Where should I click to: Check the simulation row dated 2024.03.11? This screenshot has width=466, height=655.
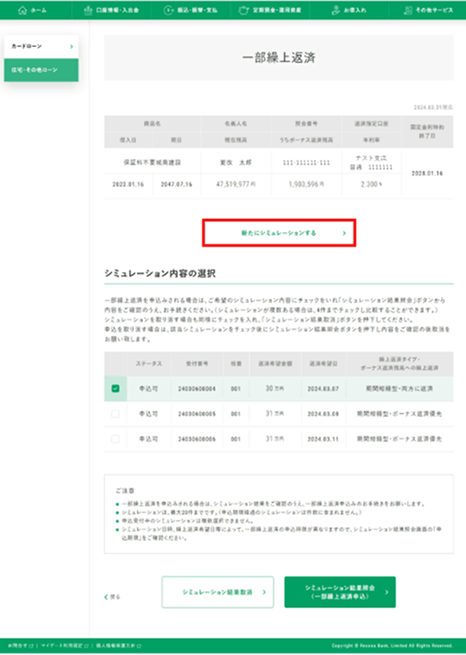pyautogui.click(x=116, y=439)
